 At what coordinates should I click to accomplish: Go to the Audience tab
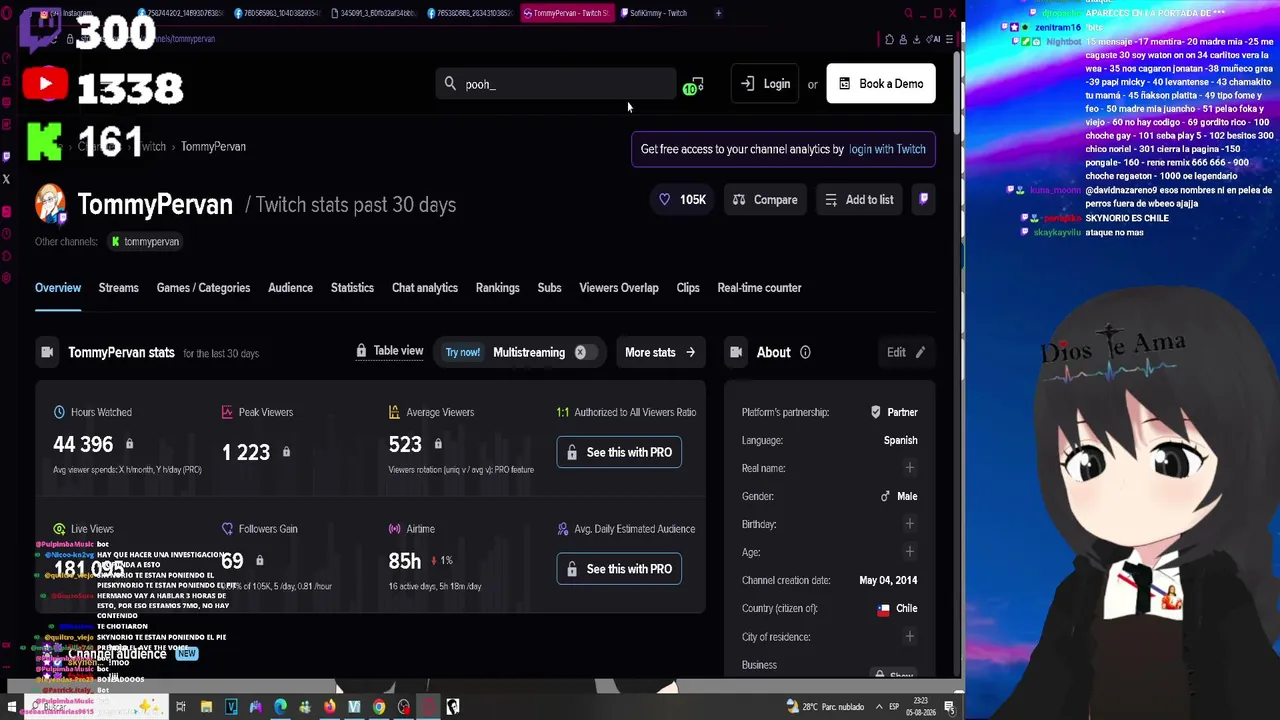290,288
